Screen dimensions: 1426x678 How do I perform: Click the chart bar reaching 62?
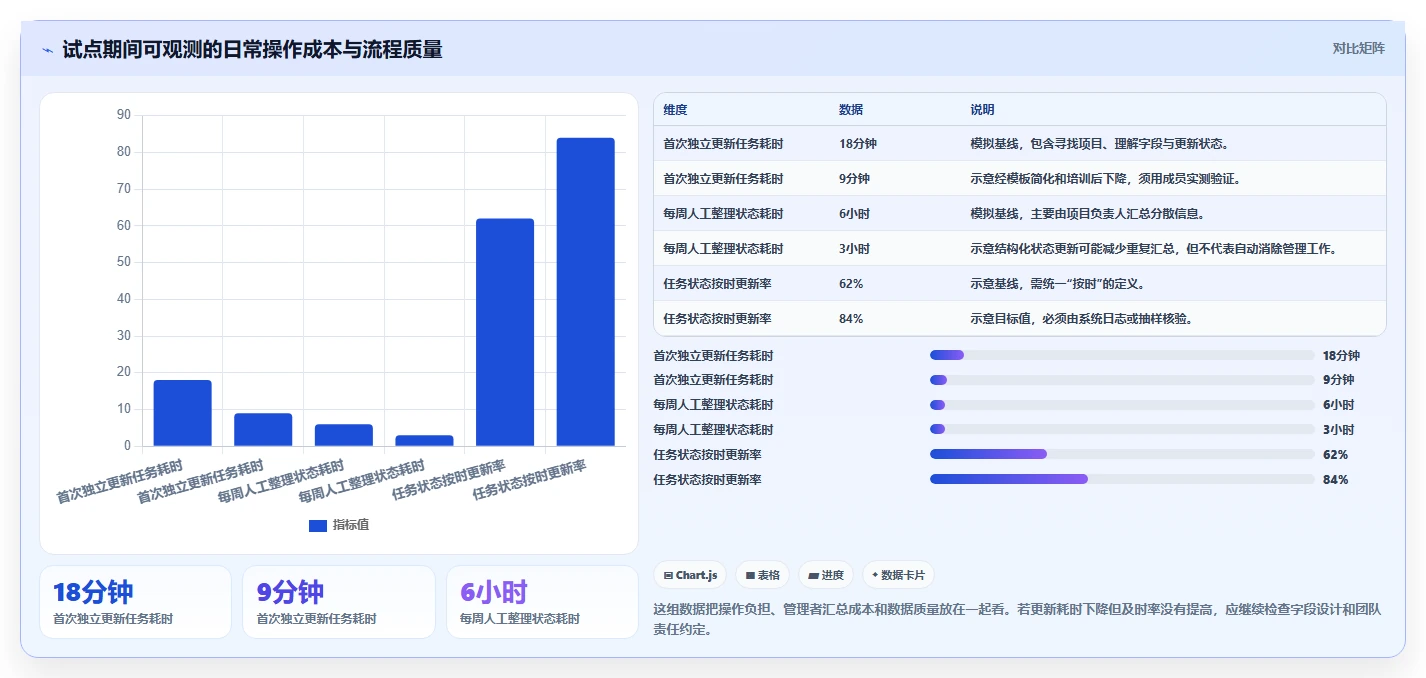[505, 332]
